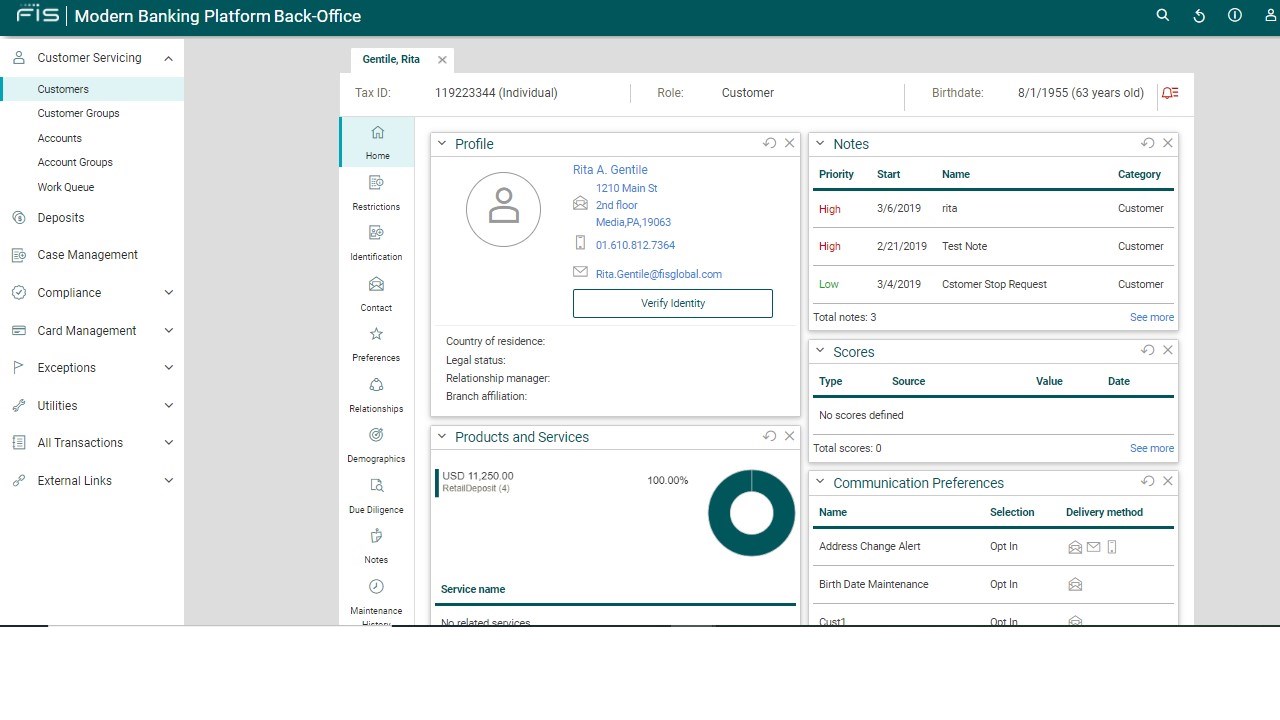Viewport: 1280px width, 720px height.
Task: Open See more link in Notes
Action: 1152,317
